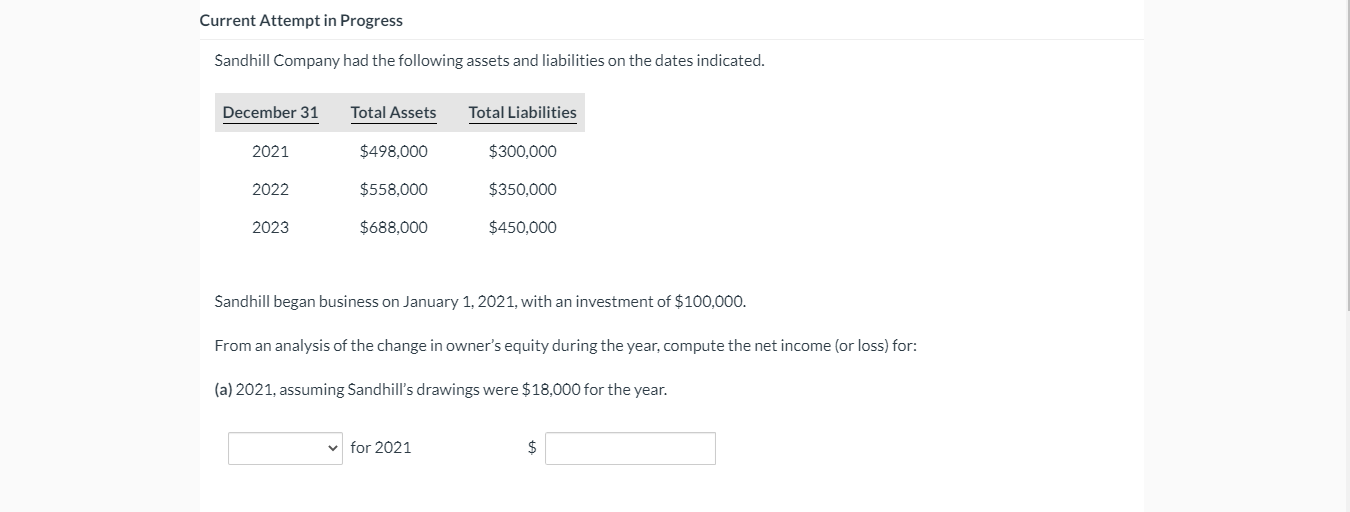Select the 2022 year row label

point(270,189)
